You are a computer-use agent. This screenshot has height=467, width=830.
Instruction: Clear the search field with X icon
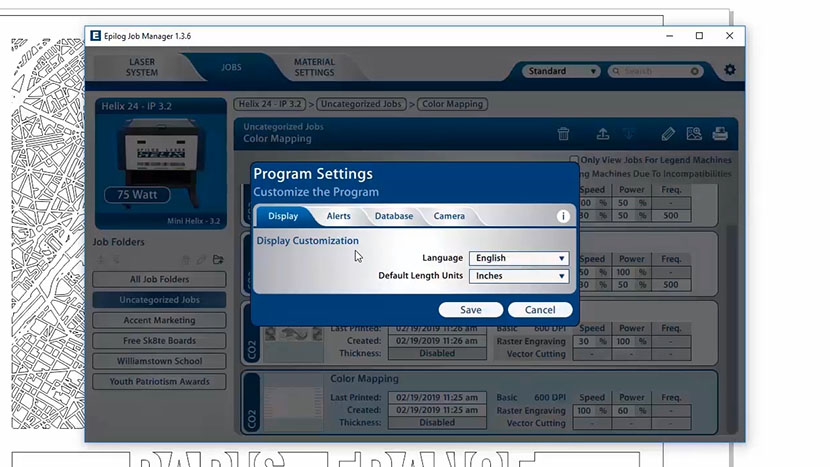click(x=695, y=72)
